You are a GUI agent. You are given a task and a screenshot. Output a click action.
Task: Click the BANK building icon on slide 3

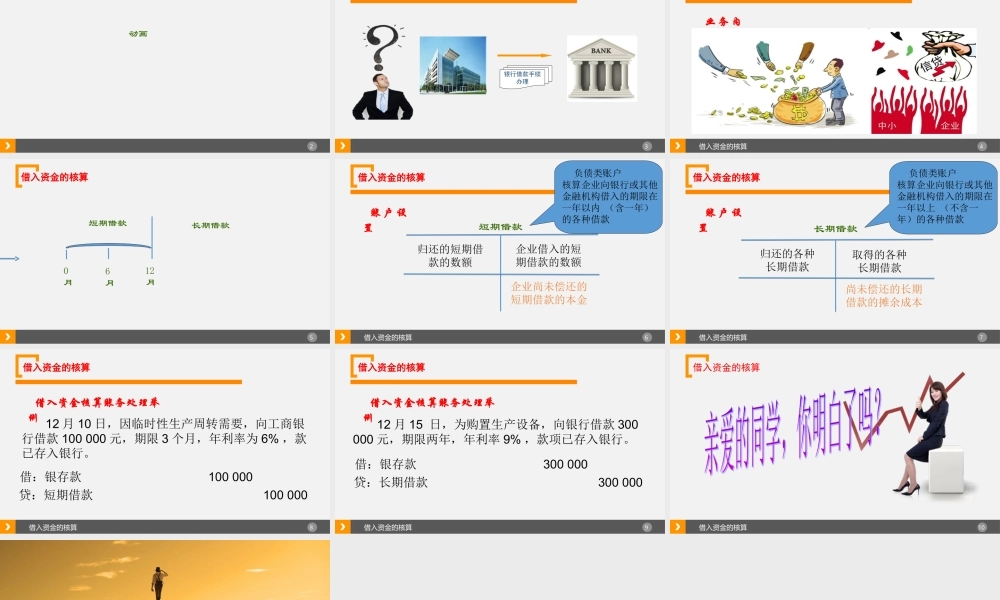[599, 65]
